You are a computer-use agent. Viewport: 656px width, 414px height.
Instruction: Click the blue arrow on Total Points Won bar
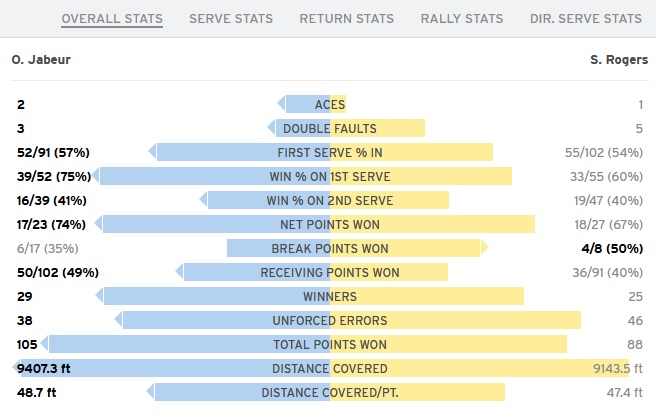(45, 344)
